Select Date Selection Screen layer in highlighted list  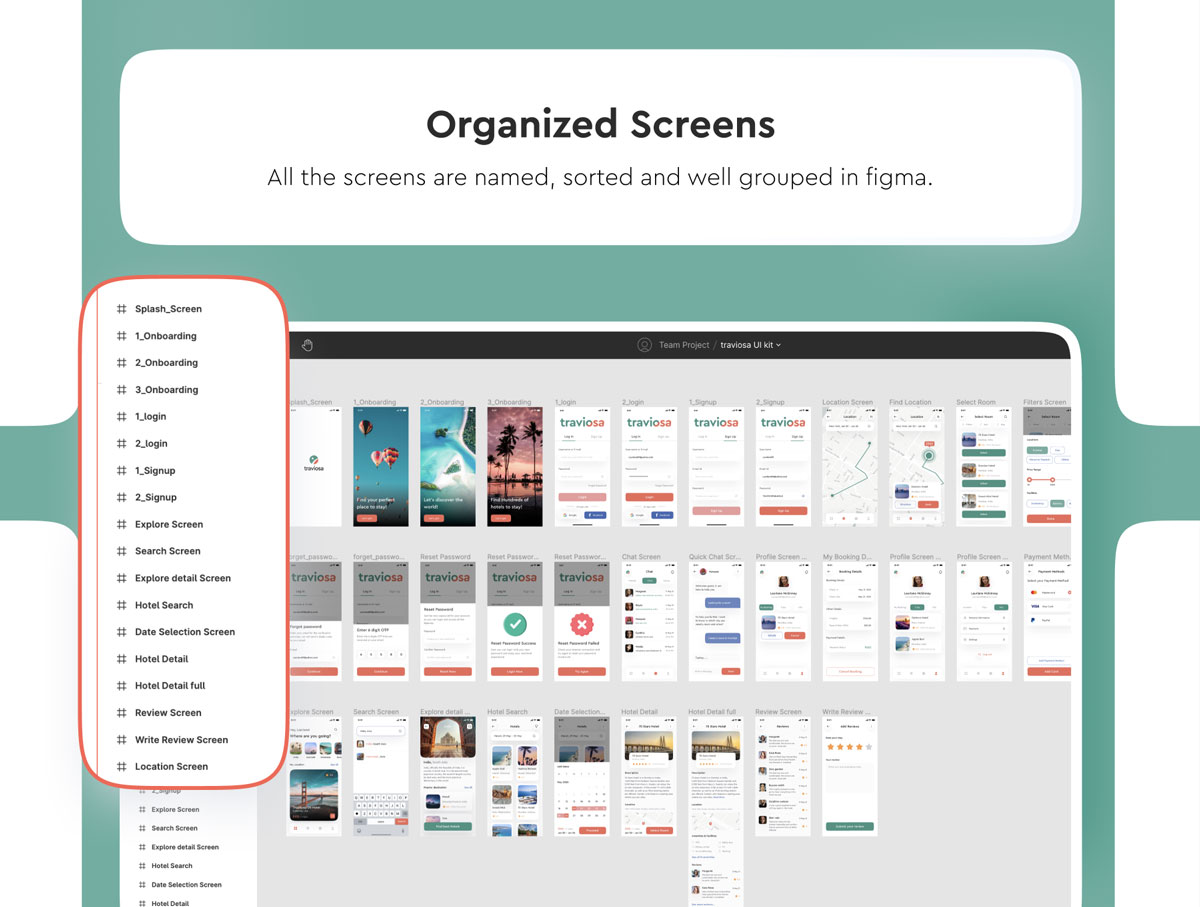tap(185, 633)
